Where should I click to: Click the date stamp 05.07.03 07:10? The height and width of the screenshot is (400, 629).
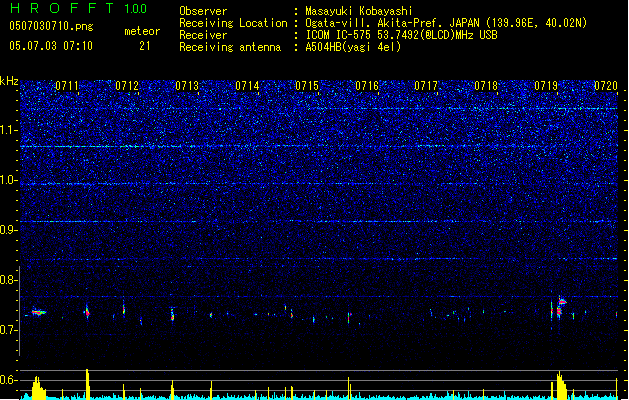pos(51,46)
